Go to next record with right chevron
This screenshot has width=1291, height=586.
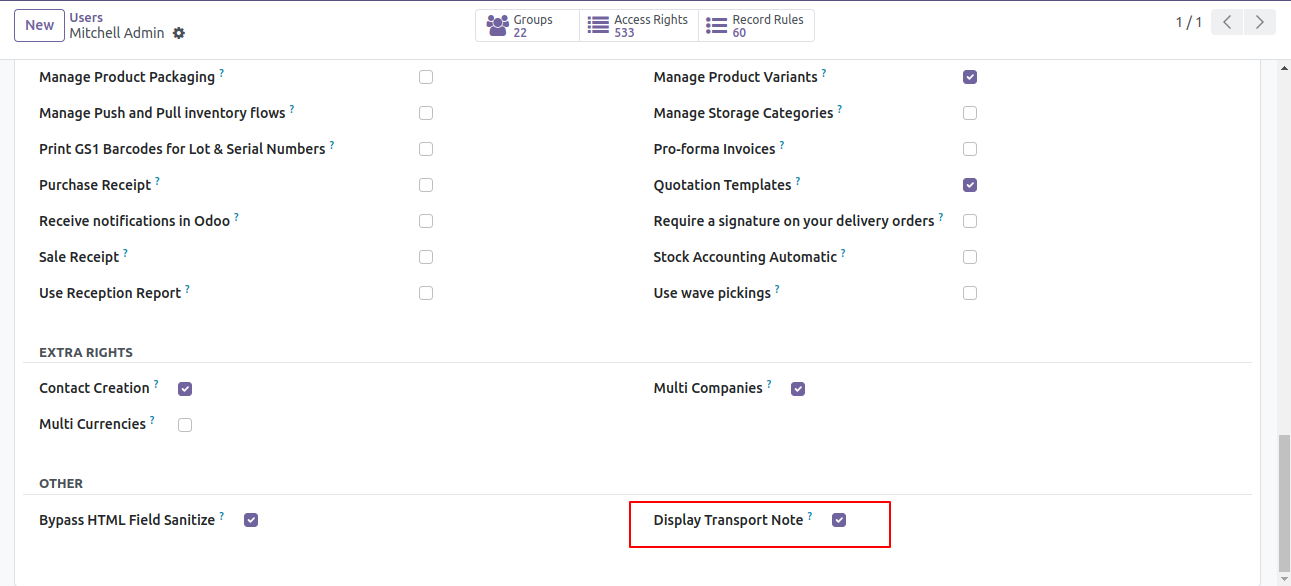point(1260,22)
